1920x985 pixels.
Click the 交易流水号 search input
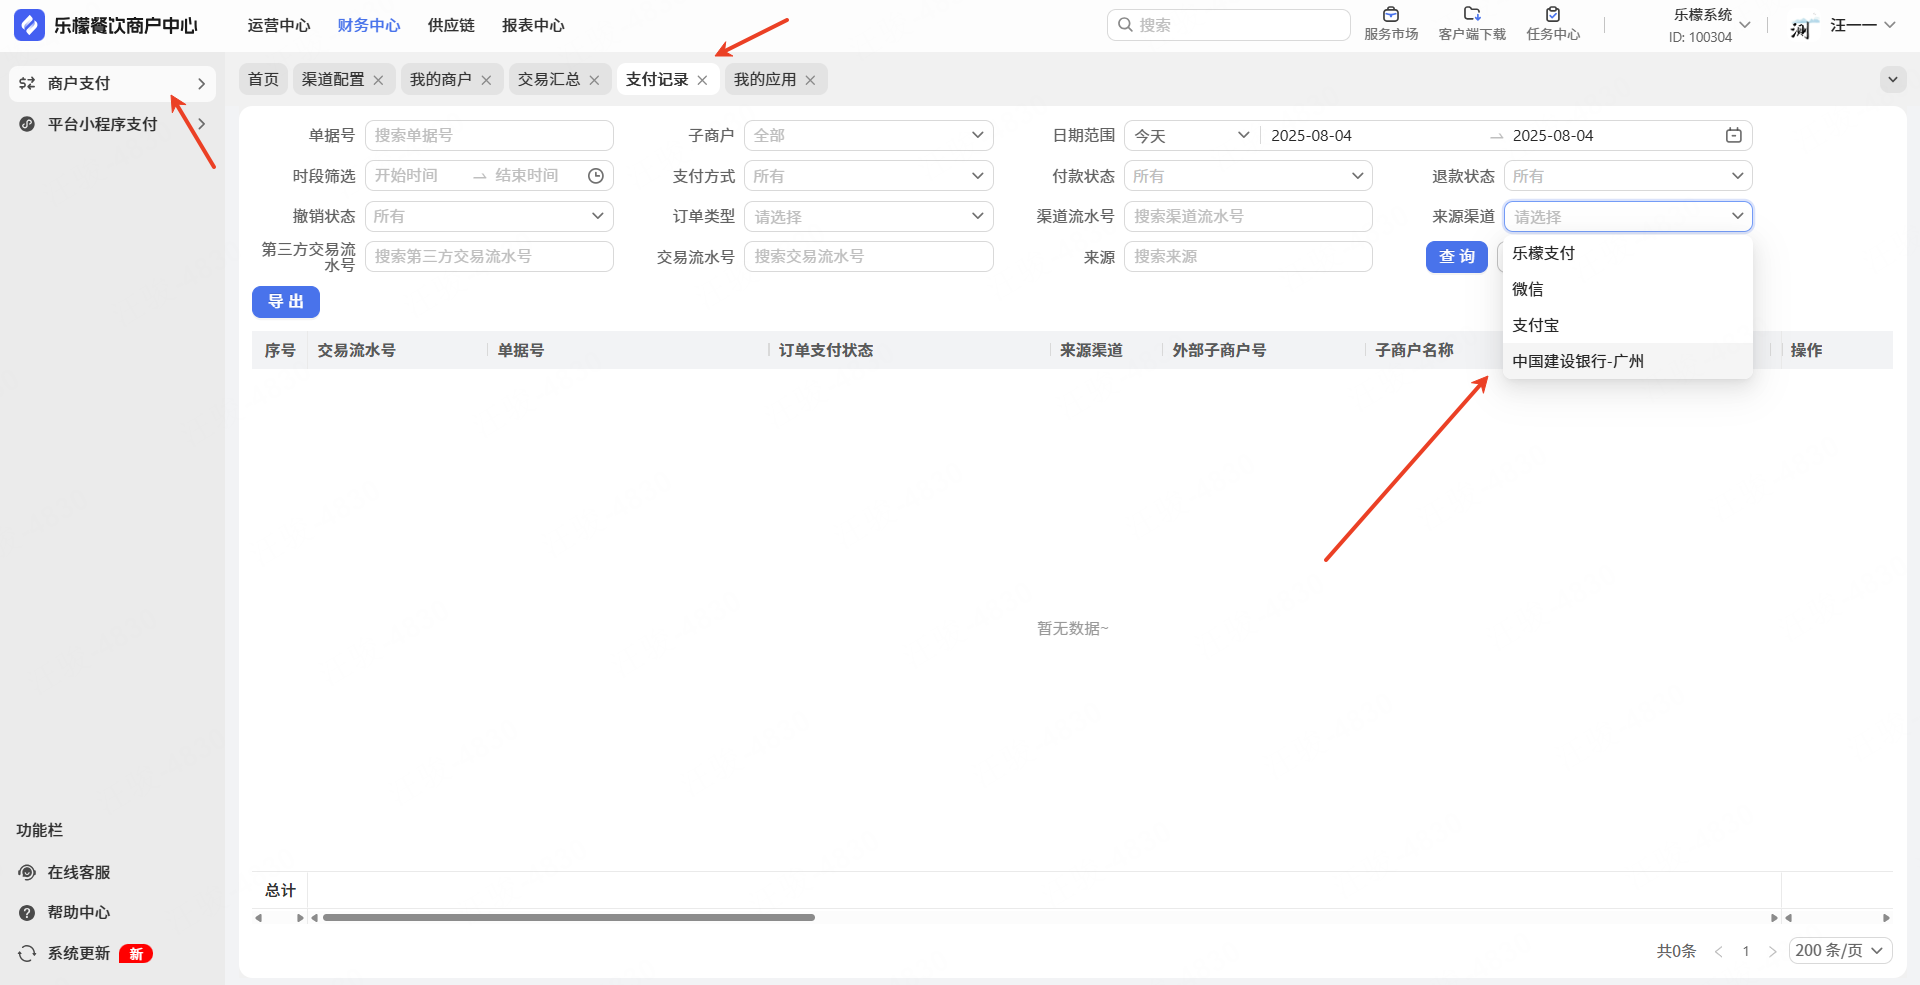coord(868,256)
